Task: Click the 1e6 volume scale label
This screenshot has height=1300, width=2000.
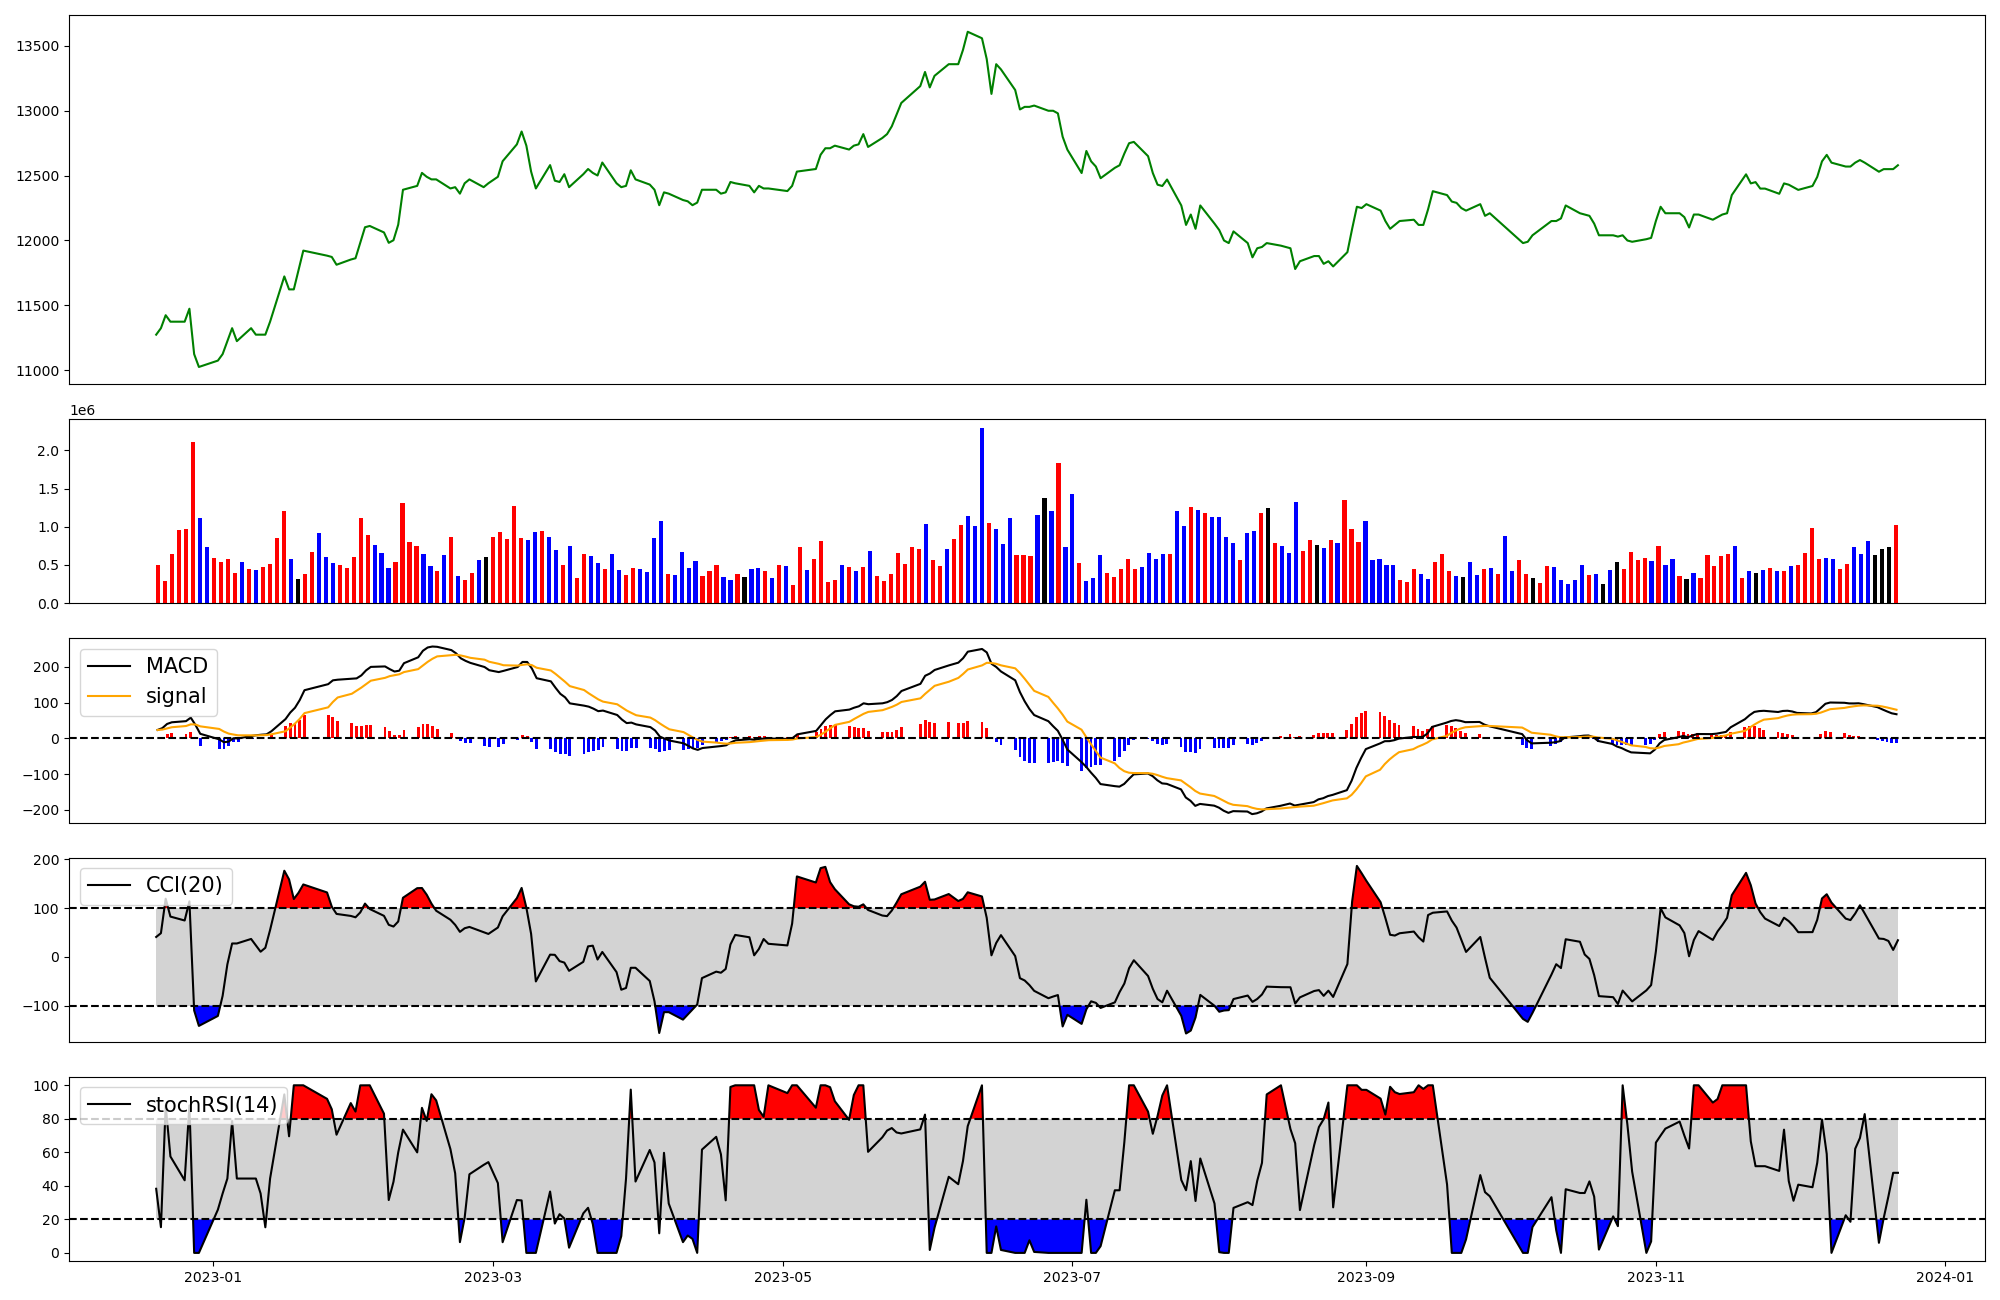Action: point(82,411)
